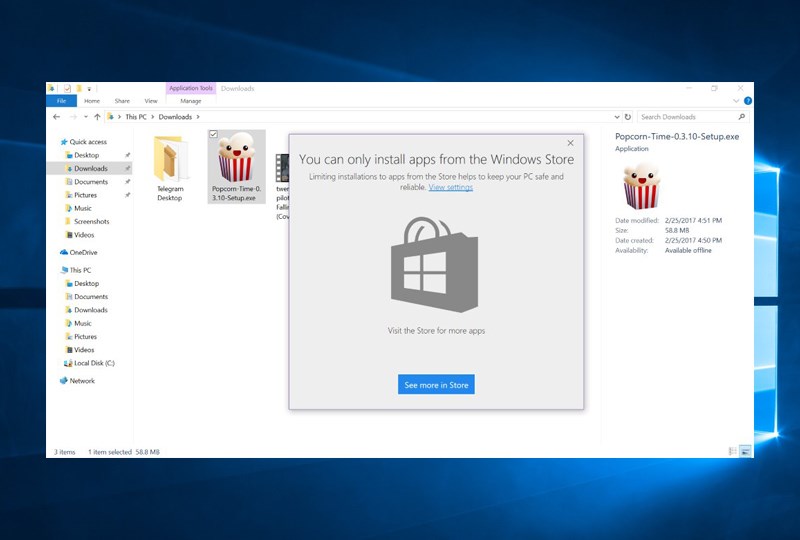Open the Manage tab under Application Tools

[190, 101]
